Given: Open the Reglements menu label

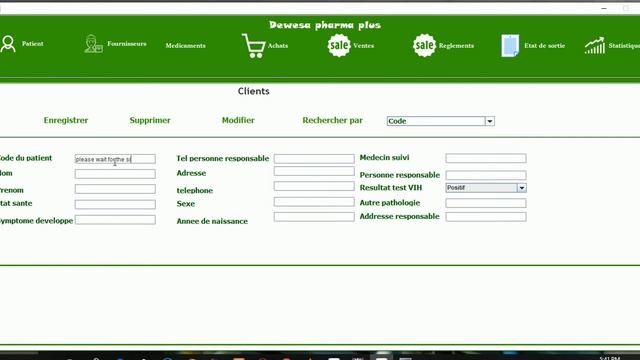Looking at the screenshot, I should coord(456,46).
